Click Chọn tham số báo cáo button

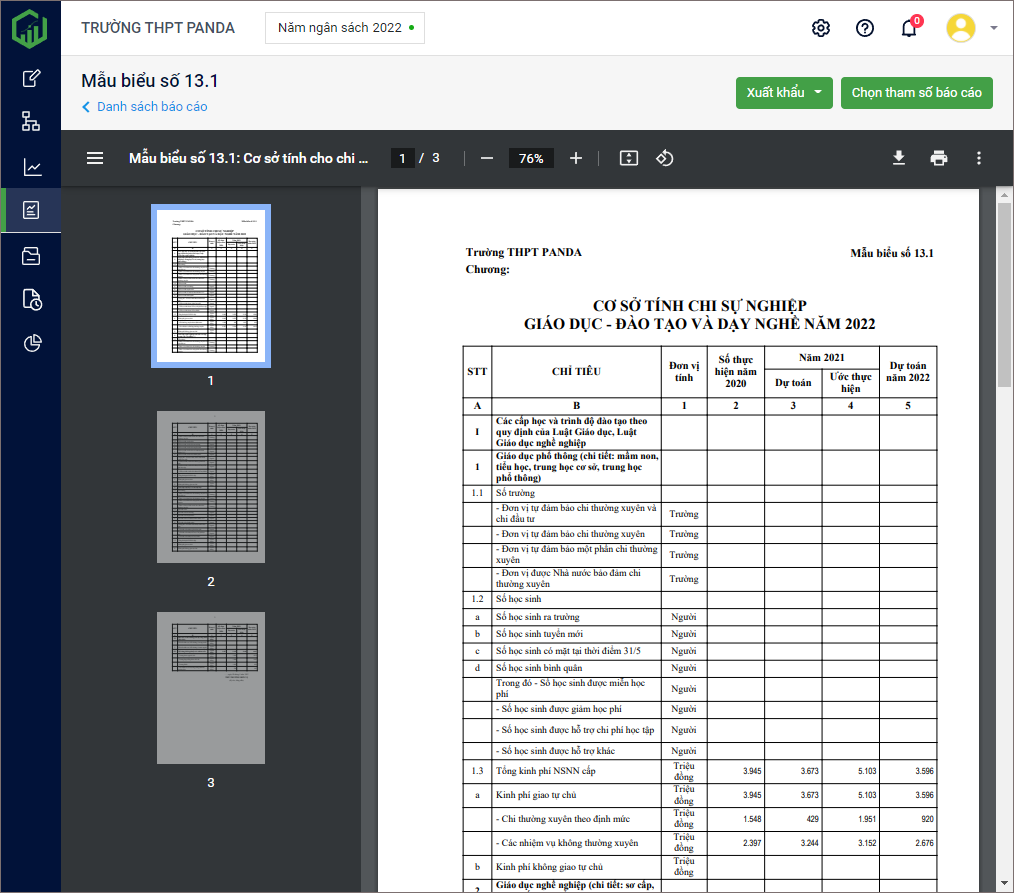(917, 93)
